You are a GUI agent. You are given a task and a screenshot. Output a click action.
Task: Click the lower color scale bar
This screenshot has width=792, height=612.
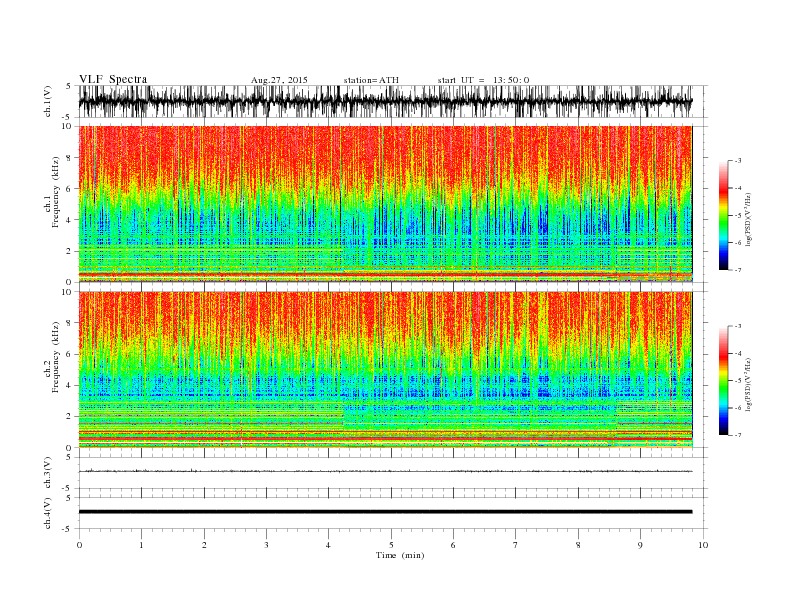(723, 380)
